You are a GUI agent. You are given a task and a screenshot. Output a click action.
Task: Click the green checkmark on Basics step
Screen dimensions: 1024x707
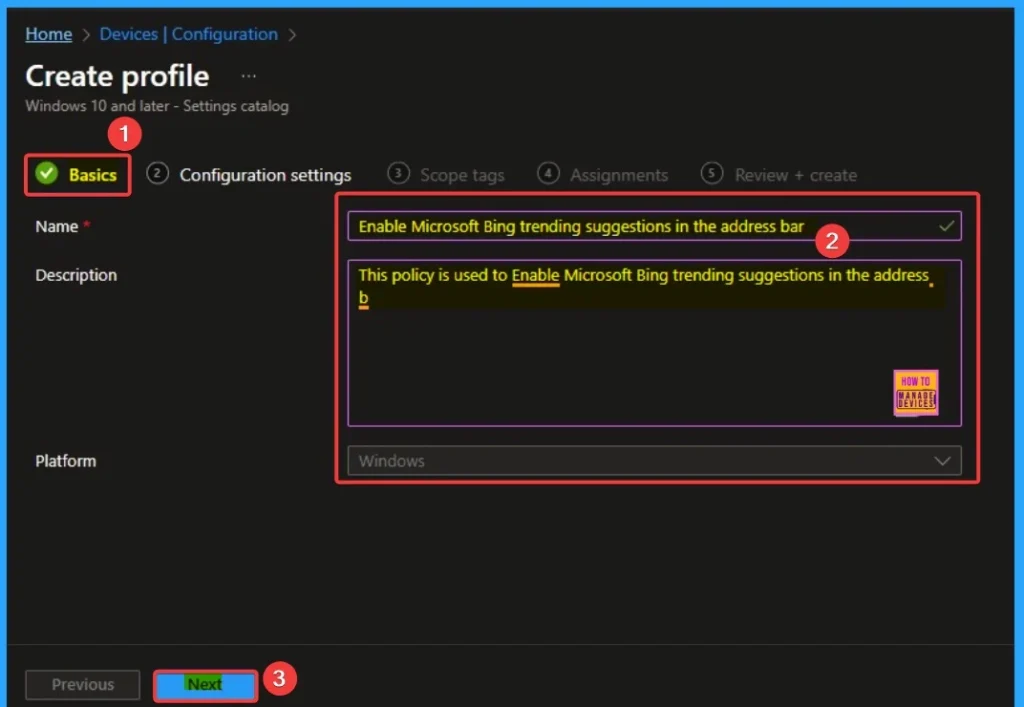point(46,173)
